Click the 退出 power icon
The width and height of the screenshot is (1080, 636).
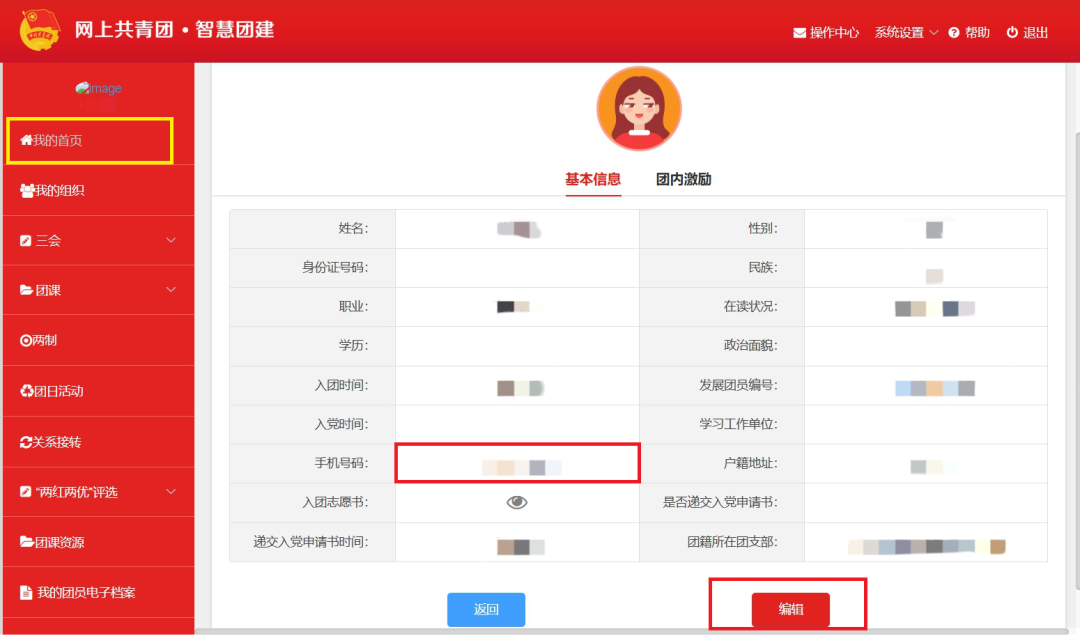[x=1012, y=32]
